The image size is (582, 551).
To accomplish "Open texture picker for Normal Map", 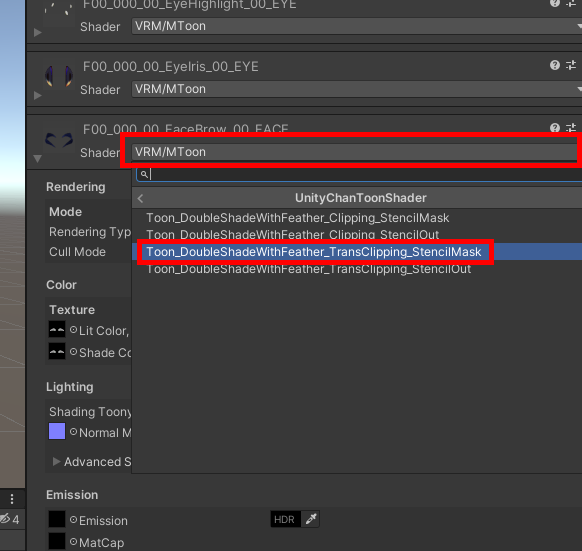I will point(73,432).
